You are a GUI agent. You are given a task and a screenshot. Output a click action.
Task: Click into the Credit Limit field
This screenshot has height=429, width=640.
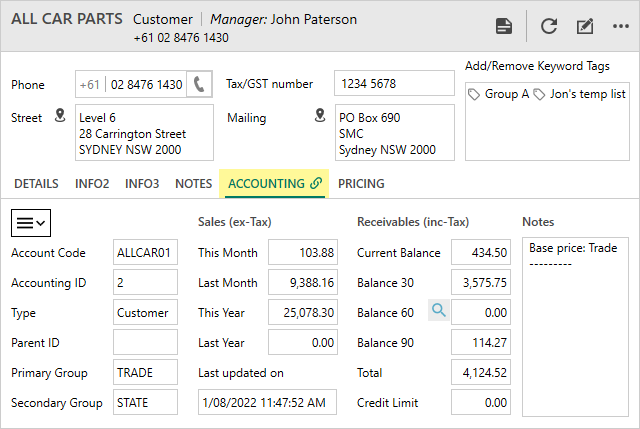point(481,403)
